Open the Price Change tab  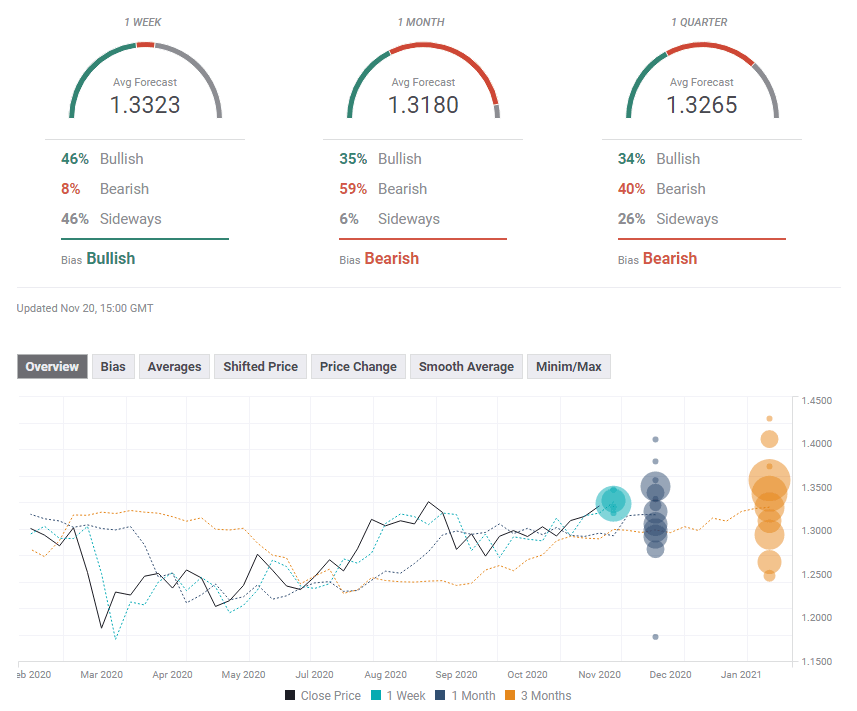(x=358, y=367)
